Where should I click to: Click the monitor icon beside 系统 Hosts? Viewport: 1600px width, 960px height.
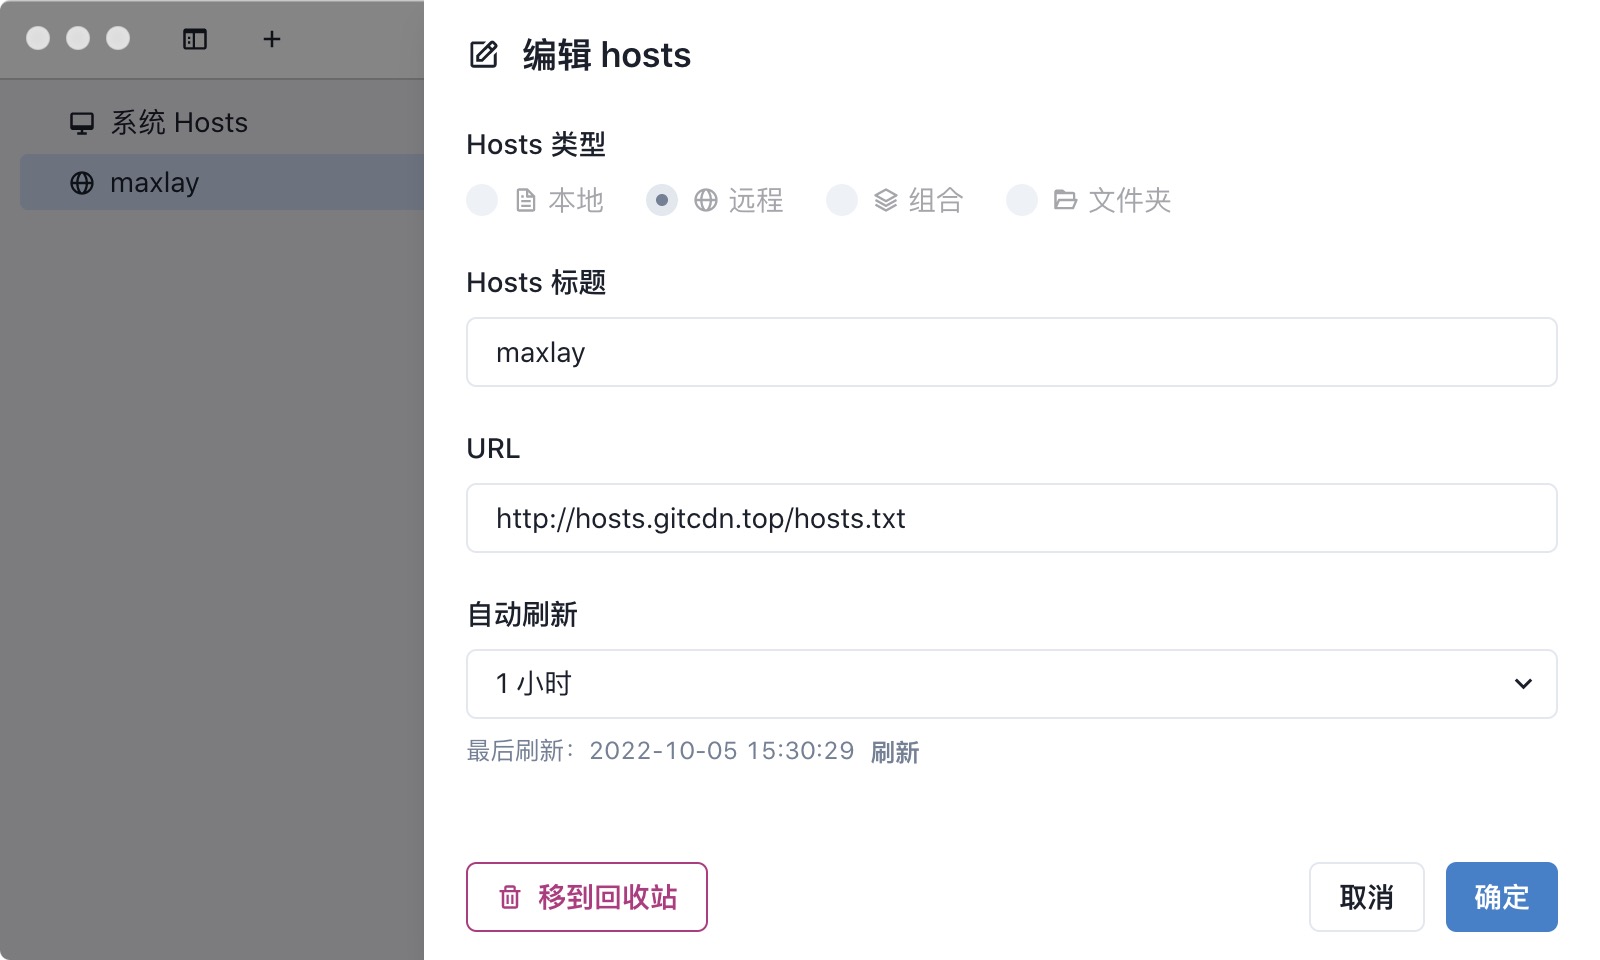click(x=82, y=123)
